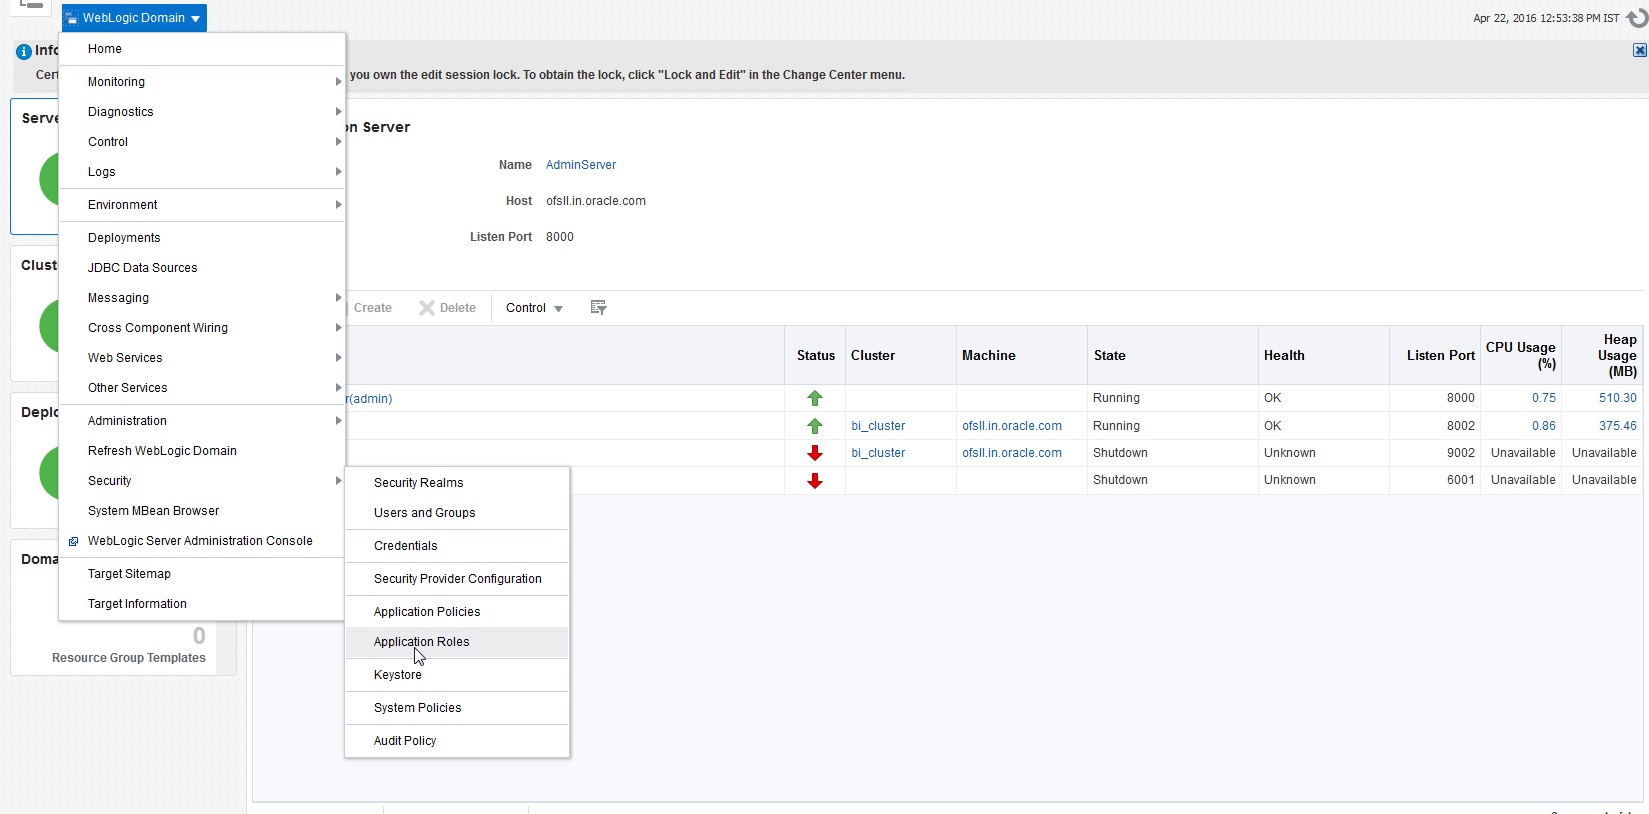The width and height of the screenshot is (1649, 814).
Task: Sort by the Machine column header
Action: pos(1021,356)
